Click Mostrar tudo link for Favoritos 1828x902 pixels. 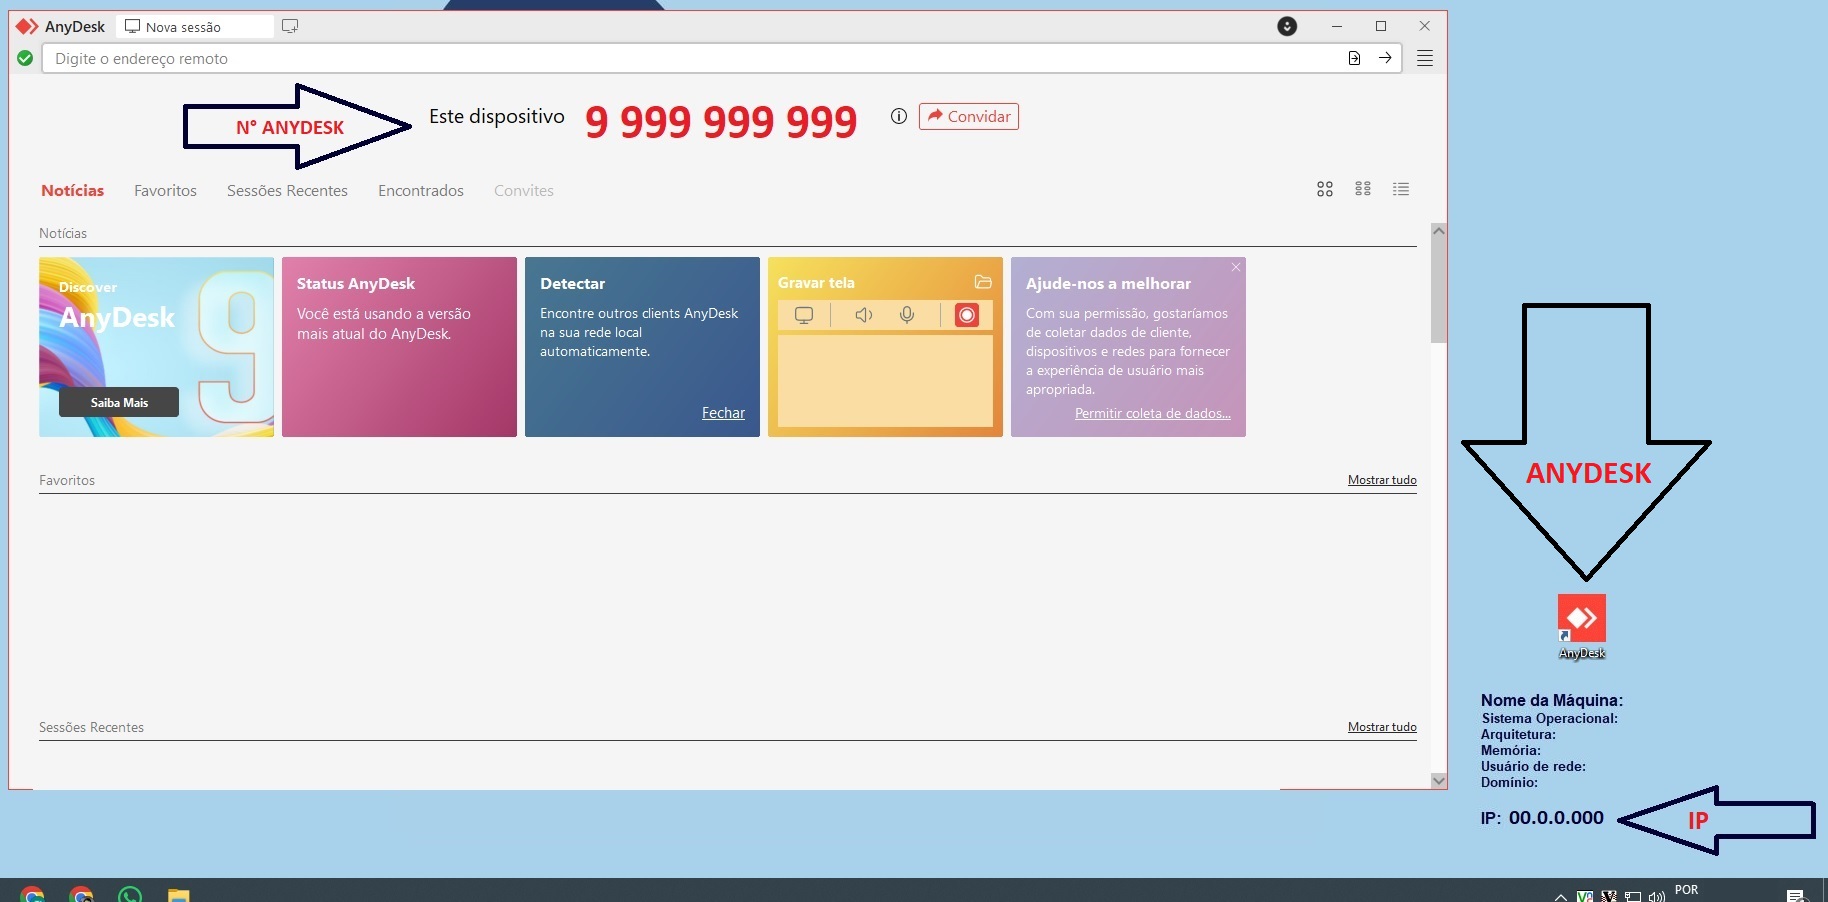[1382, 480]
